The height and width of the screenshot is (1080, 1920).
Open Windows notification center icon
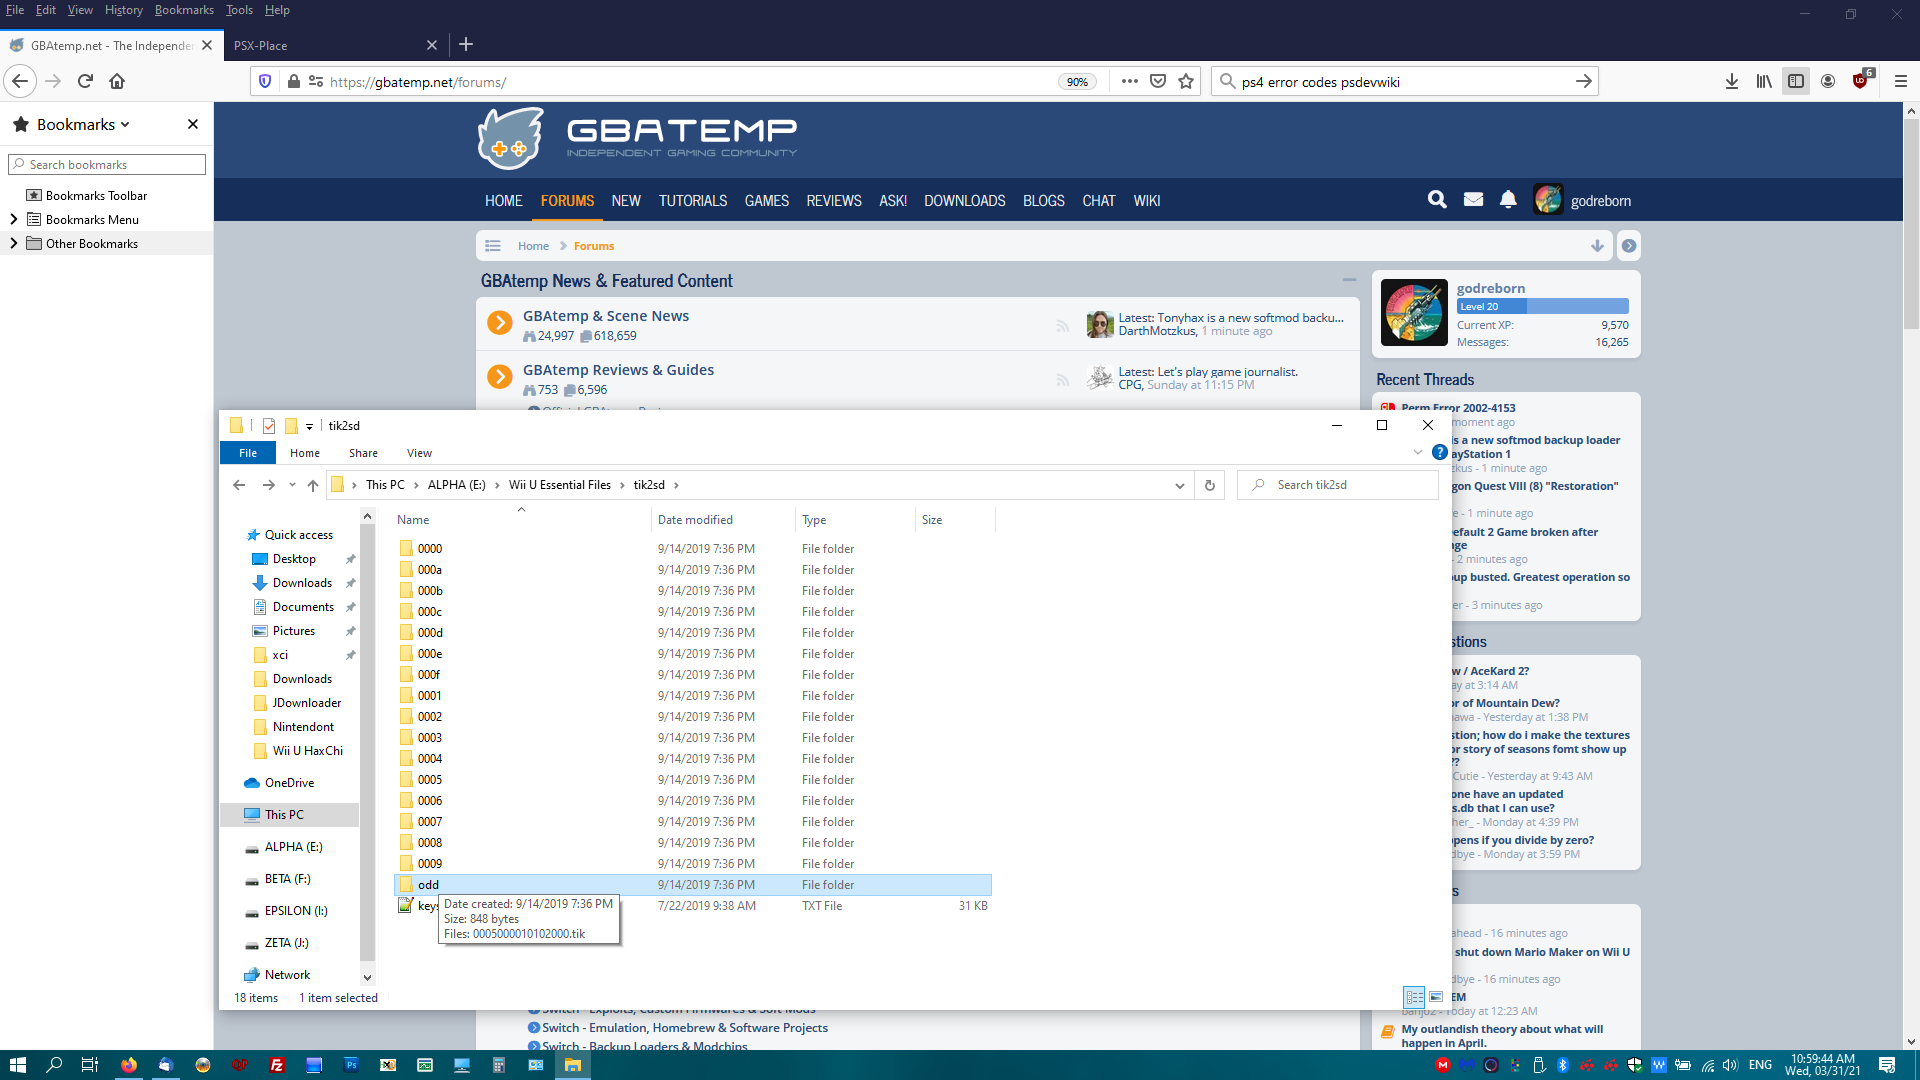point(1887,1065)
